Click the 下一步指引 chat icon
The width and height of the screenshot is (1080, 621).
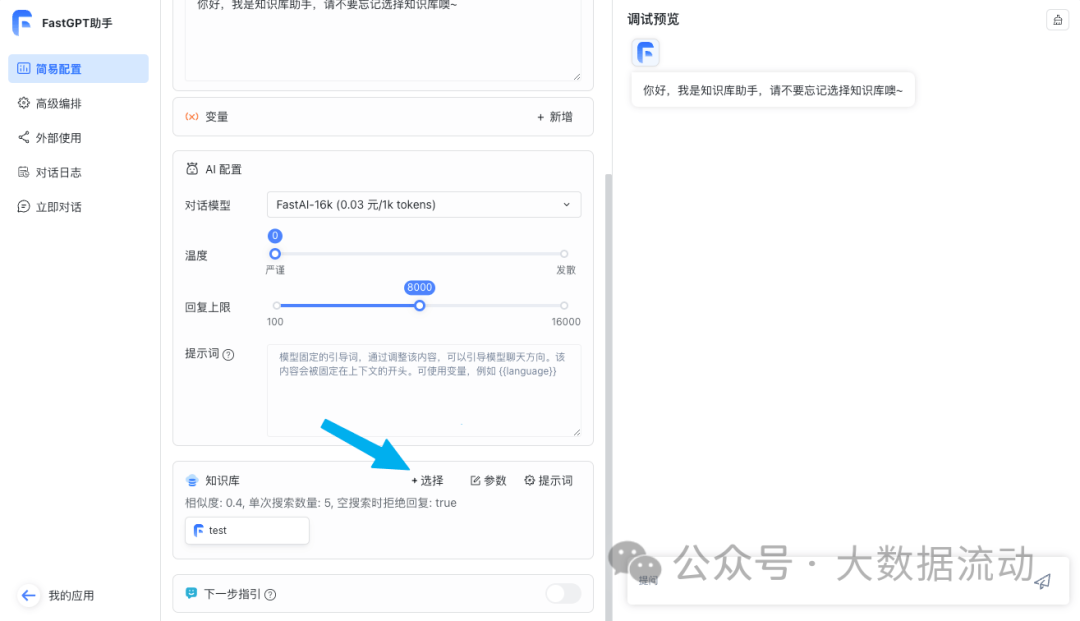coord(191,593)
